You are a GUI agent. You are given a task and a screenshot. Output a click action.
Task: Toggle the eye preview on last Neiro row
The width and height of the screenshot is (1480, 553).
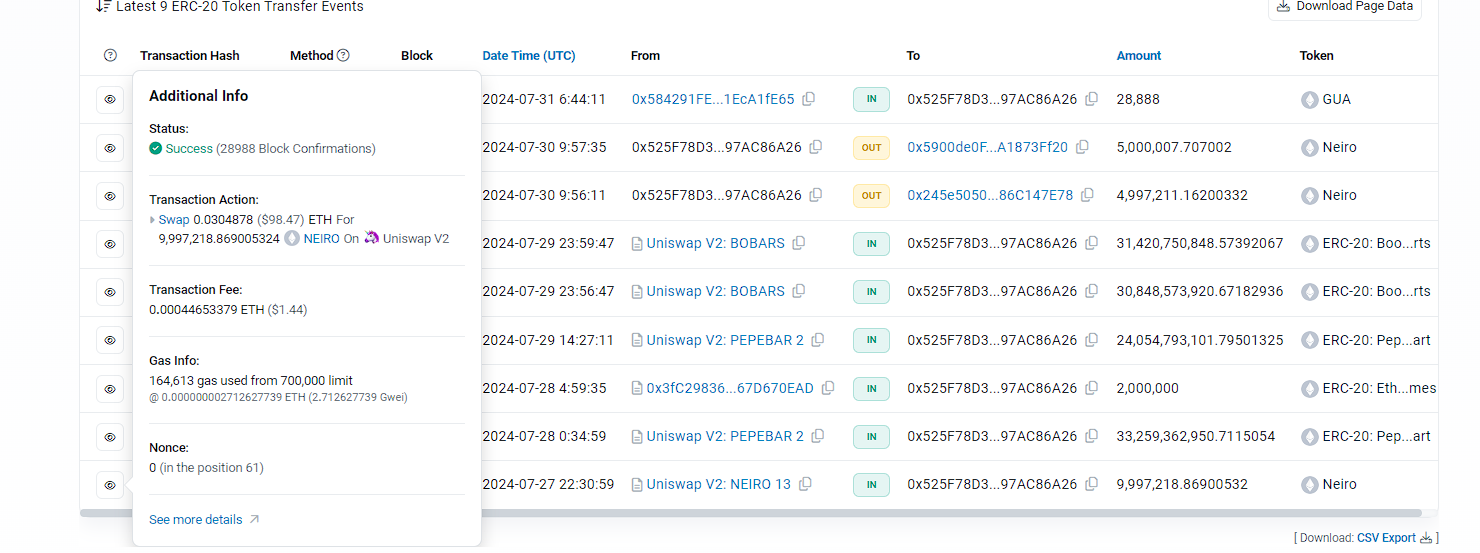110,485
